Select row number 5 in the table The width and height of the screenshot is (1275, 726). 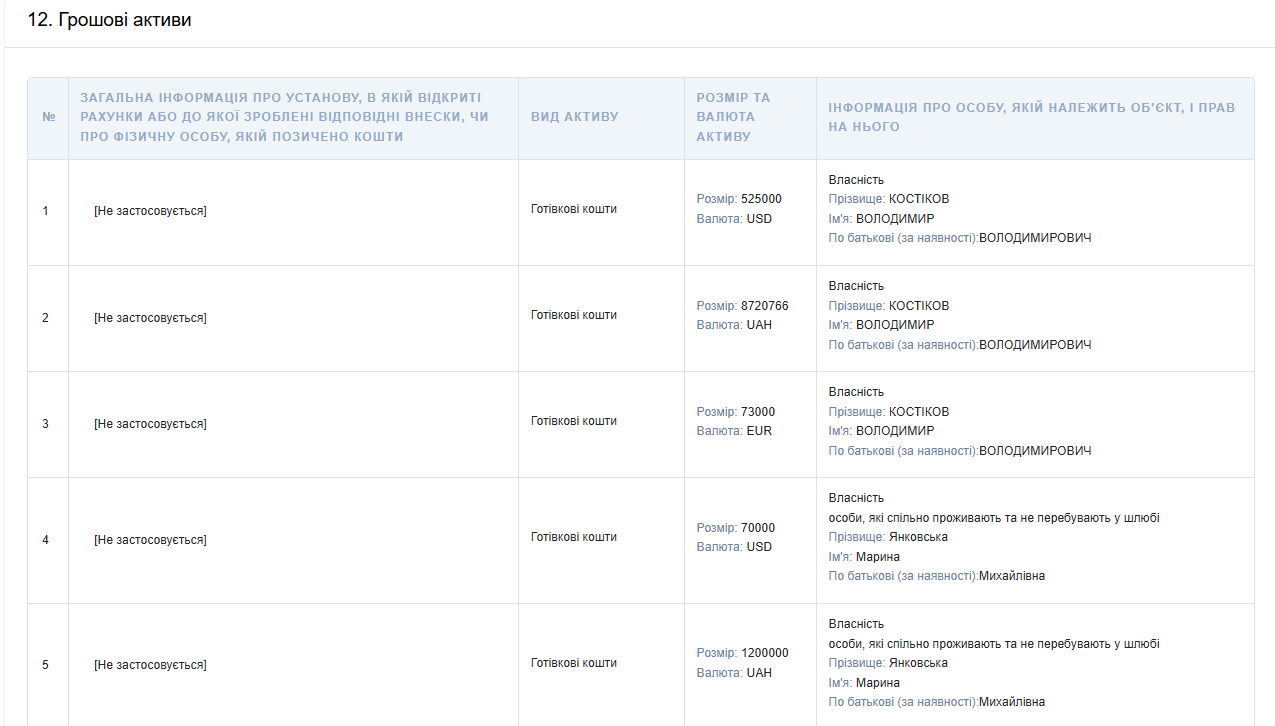coord(45,665)
